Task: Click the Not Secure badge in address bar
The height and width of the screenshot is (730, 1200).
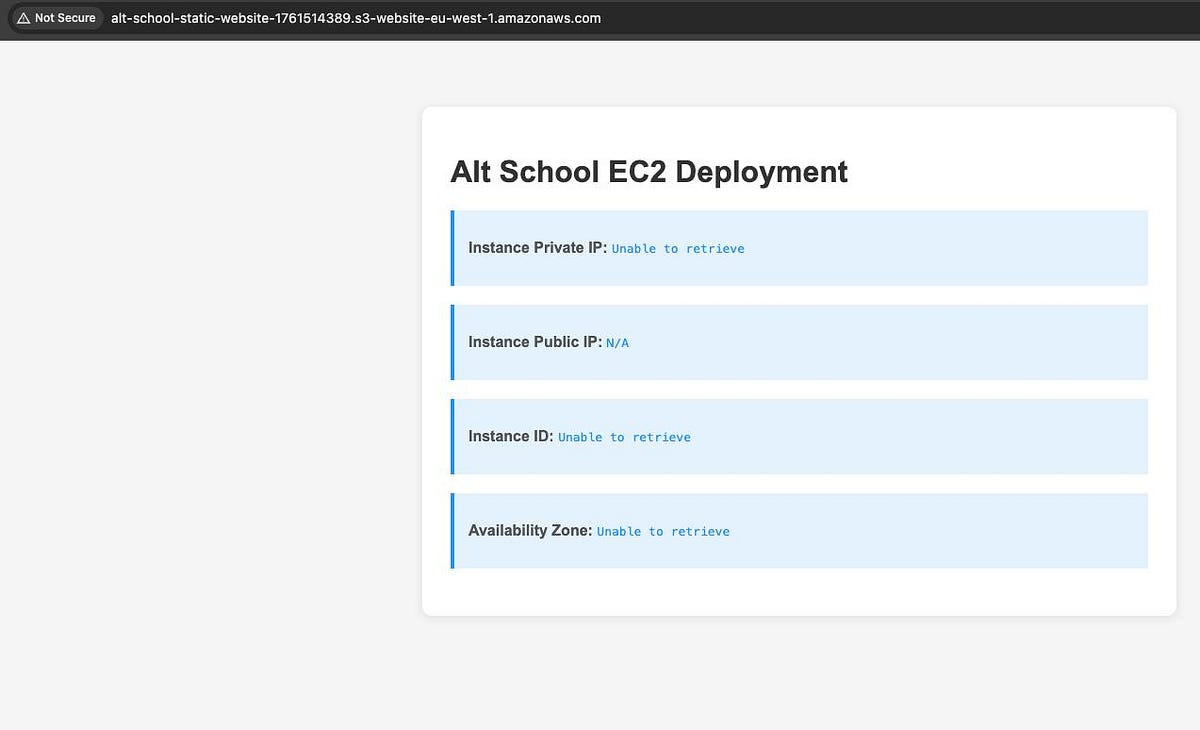Action: [x=56, y=17]
